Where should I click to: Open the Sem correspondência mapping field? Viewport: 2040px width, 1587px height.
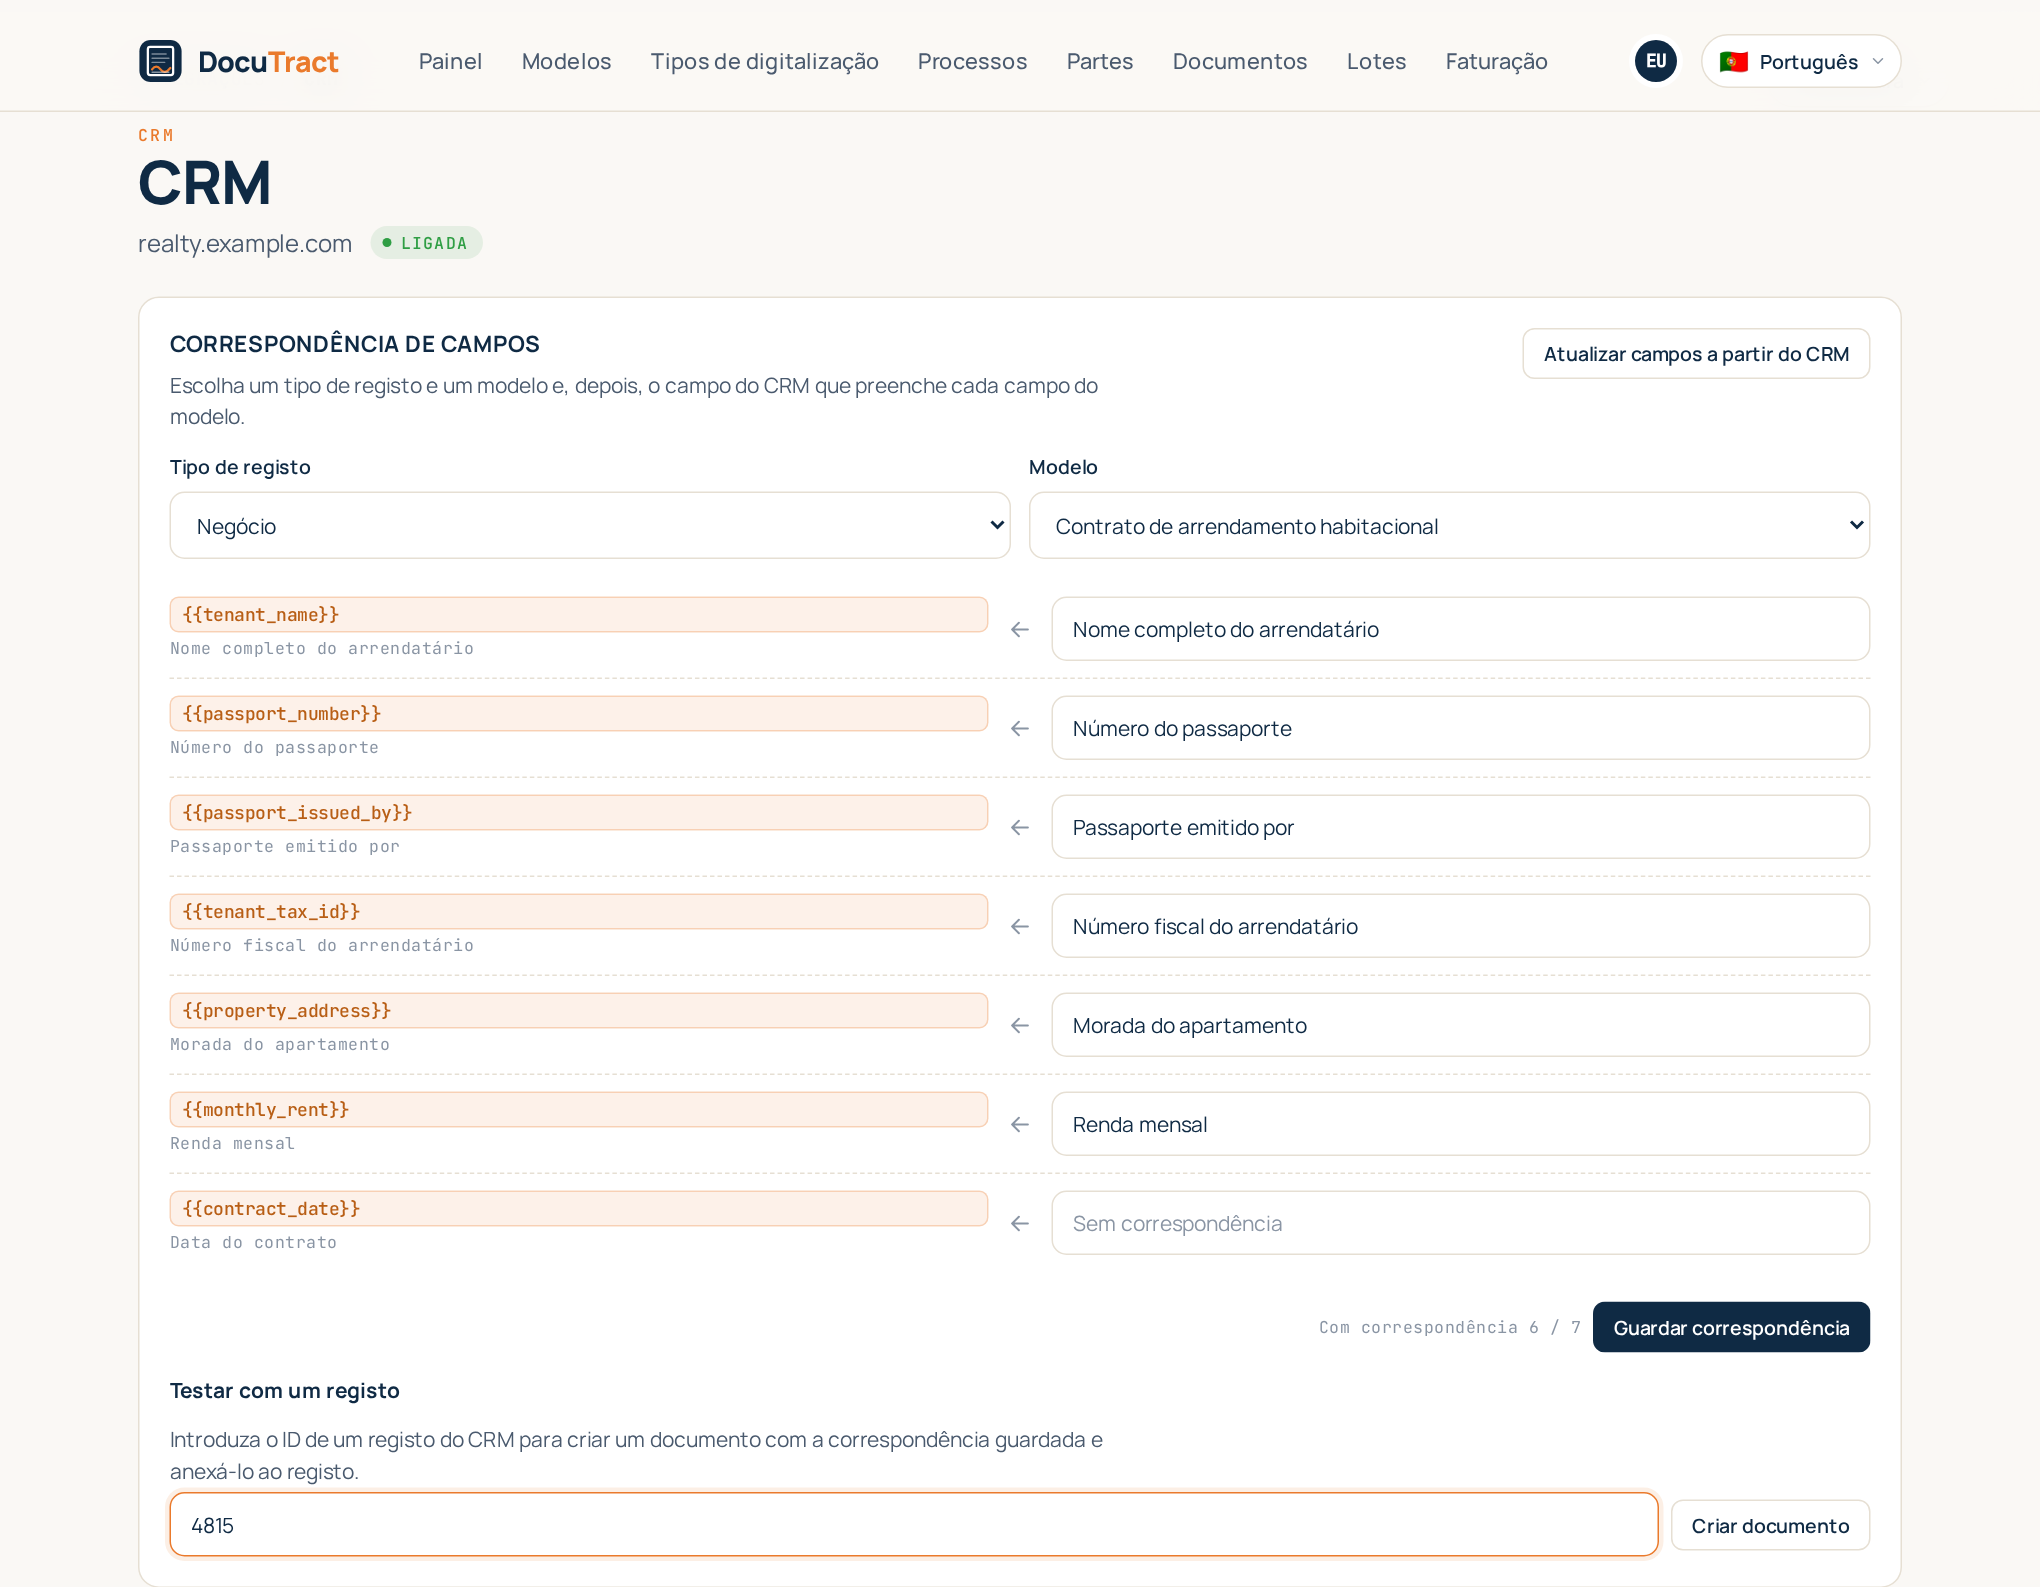tap(1460, 1223)
